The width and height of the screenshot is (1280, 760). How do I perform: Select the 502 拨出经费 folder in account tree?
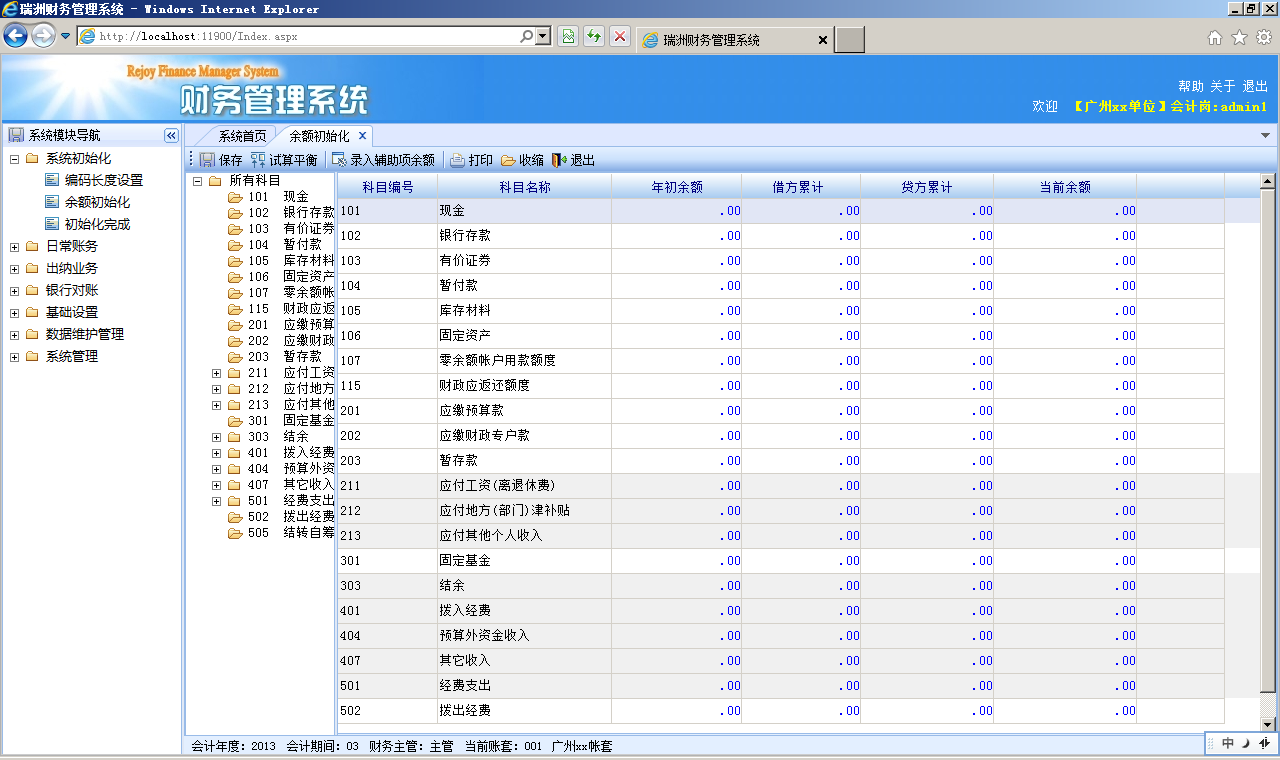point(281,517)
